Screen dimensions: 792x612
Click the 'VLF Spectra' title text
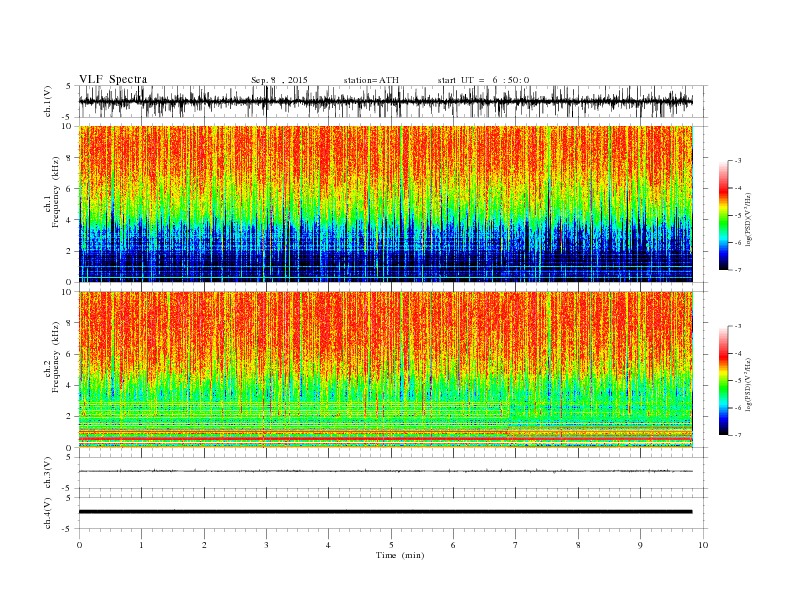tap(113, 79)
